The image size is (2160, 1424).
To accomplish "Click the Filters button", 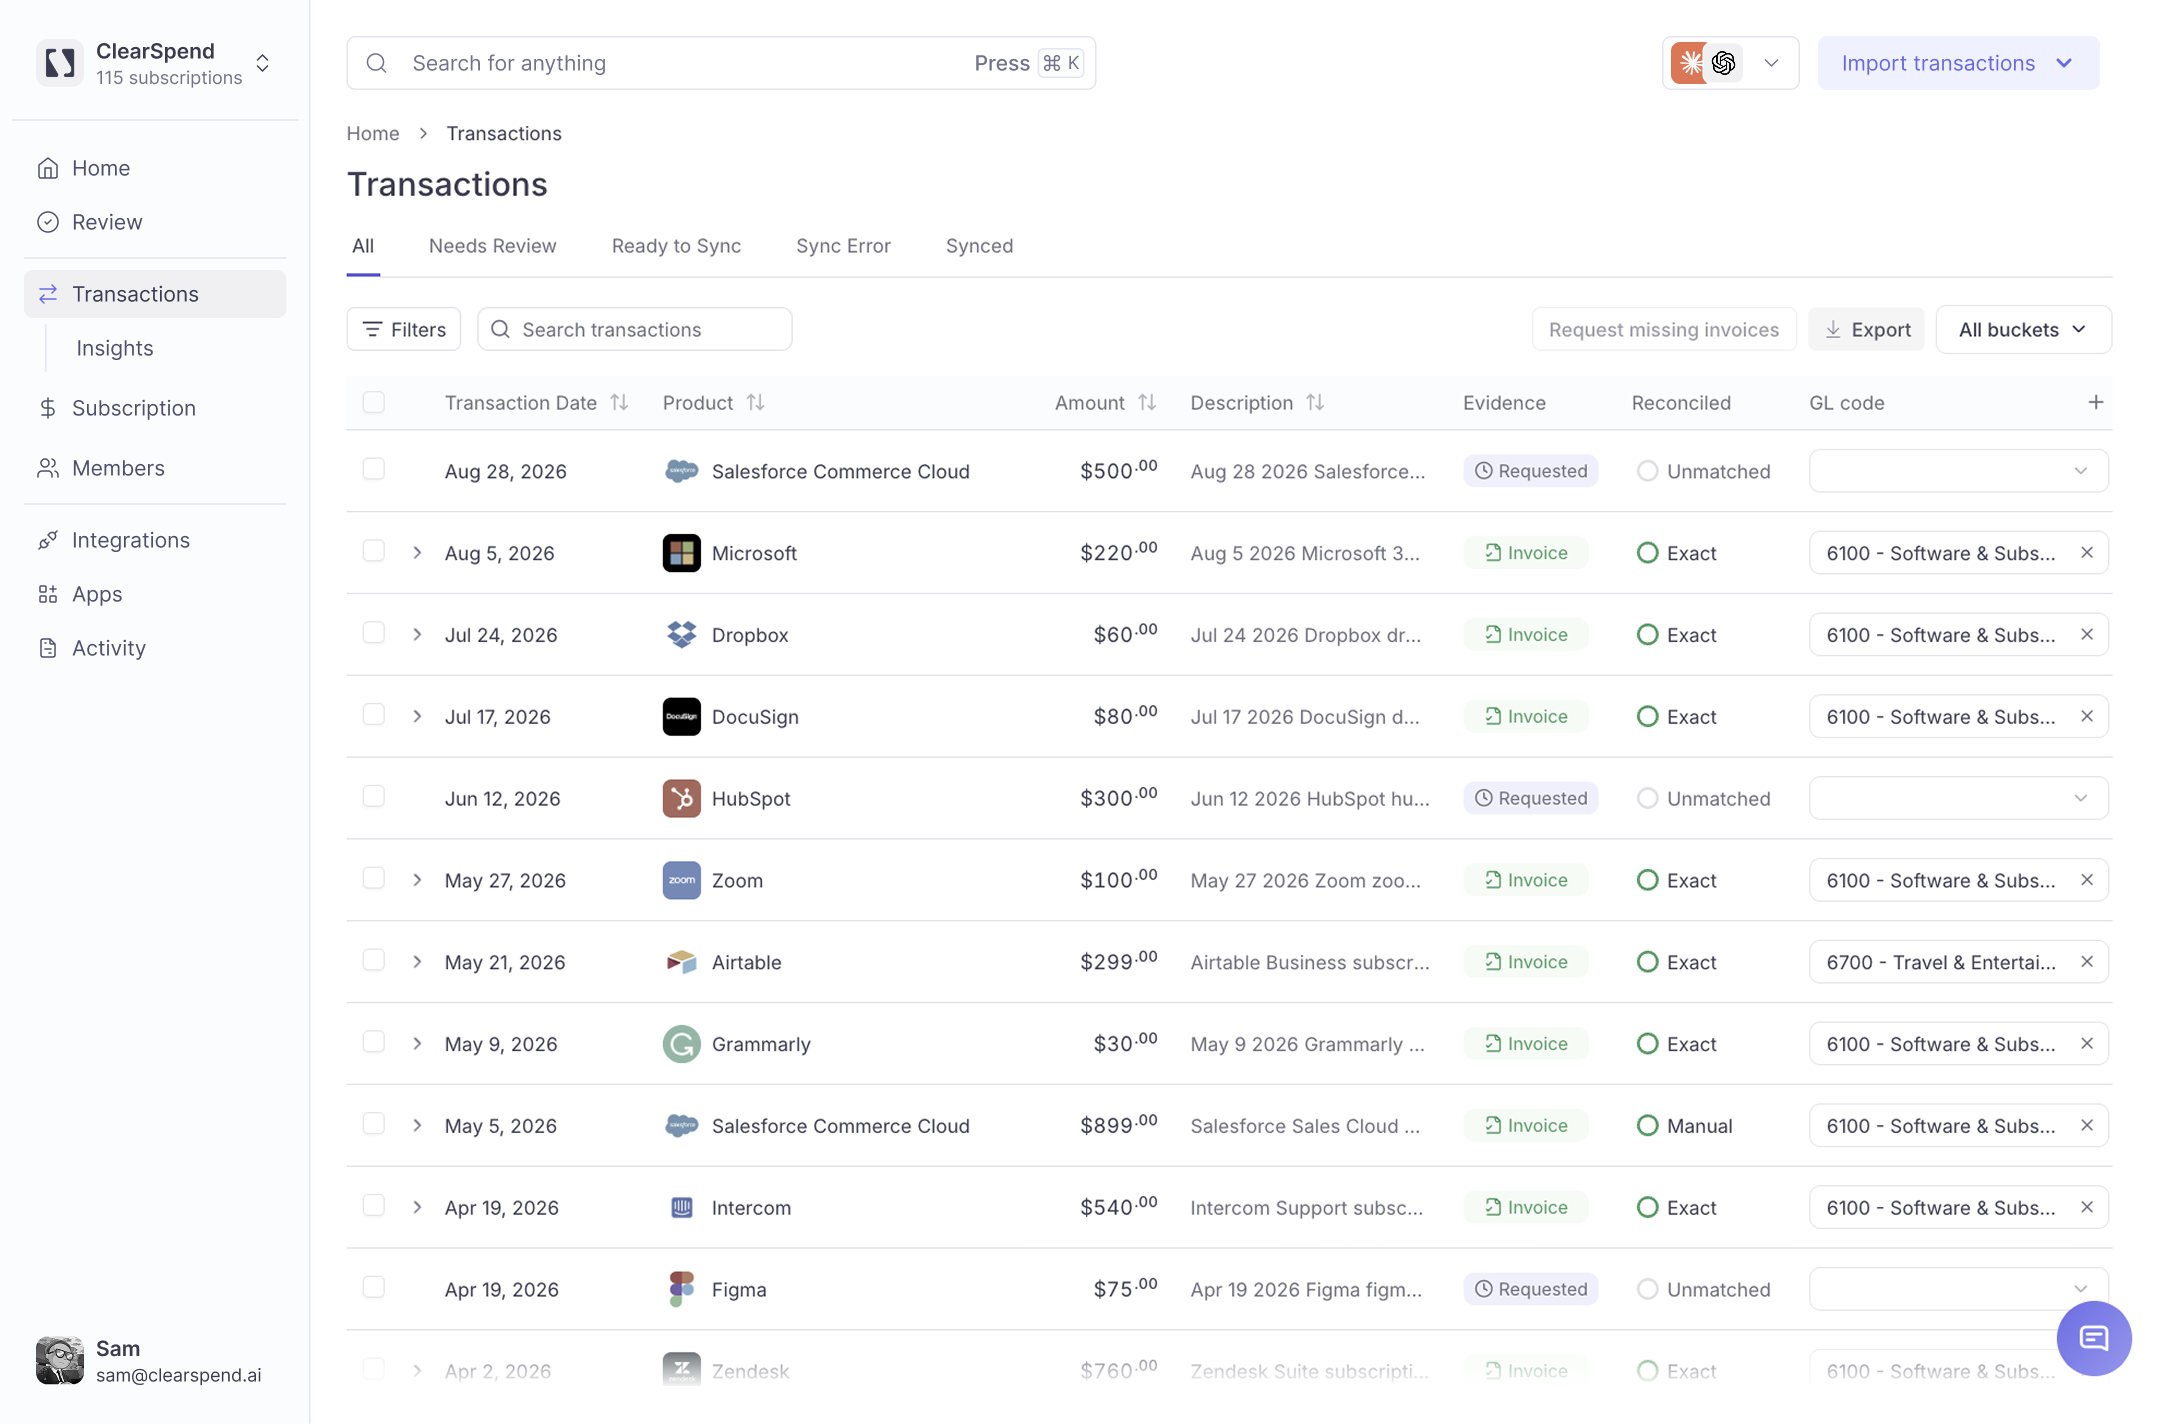I will [404, 329].
